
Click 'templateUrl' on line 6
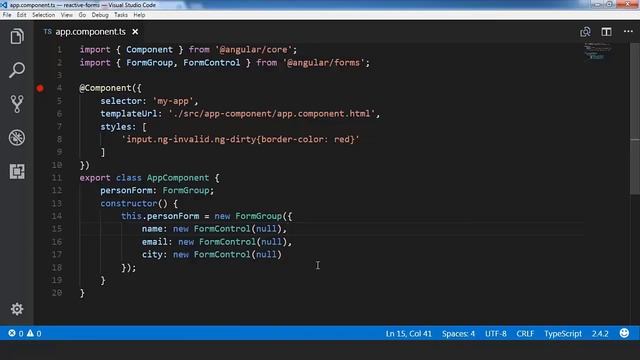129,113
